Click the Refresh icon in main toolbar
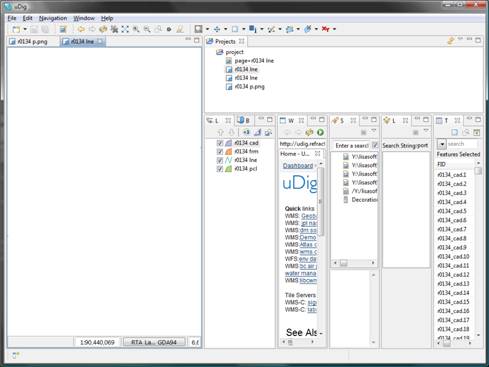 (x=103, y=29)
